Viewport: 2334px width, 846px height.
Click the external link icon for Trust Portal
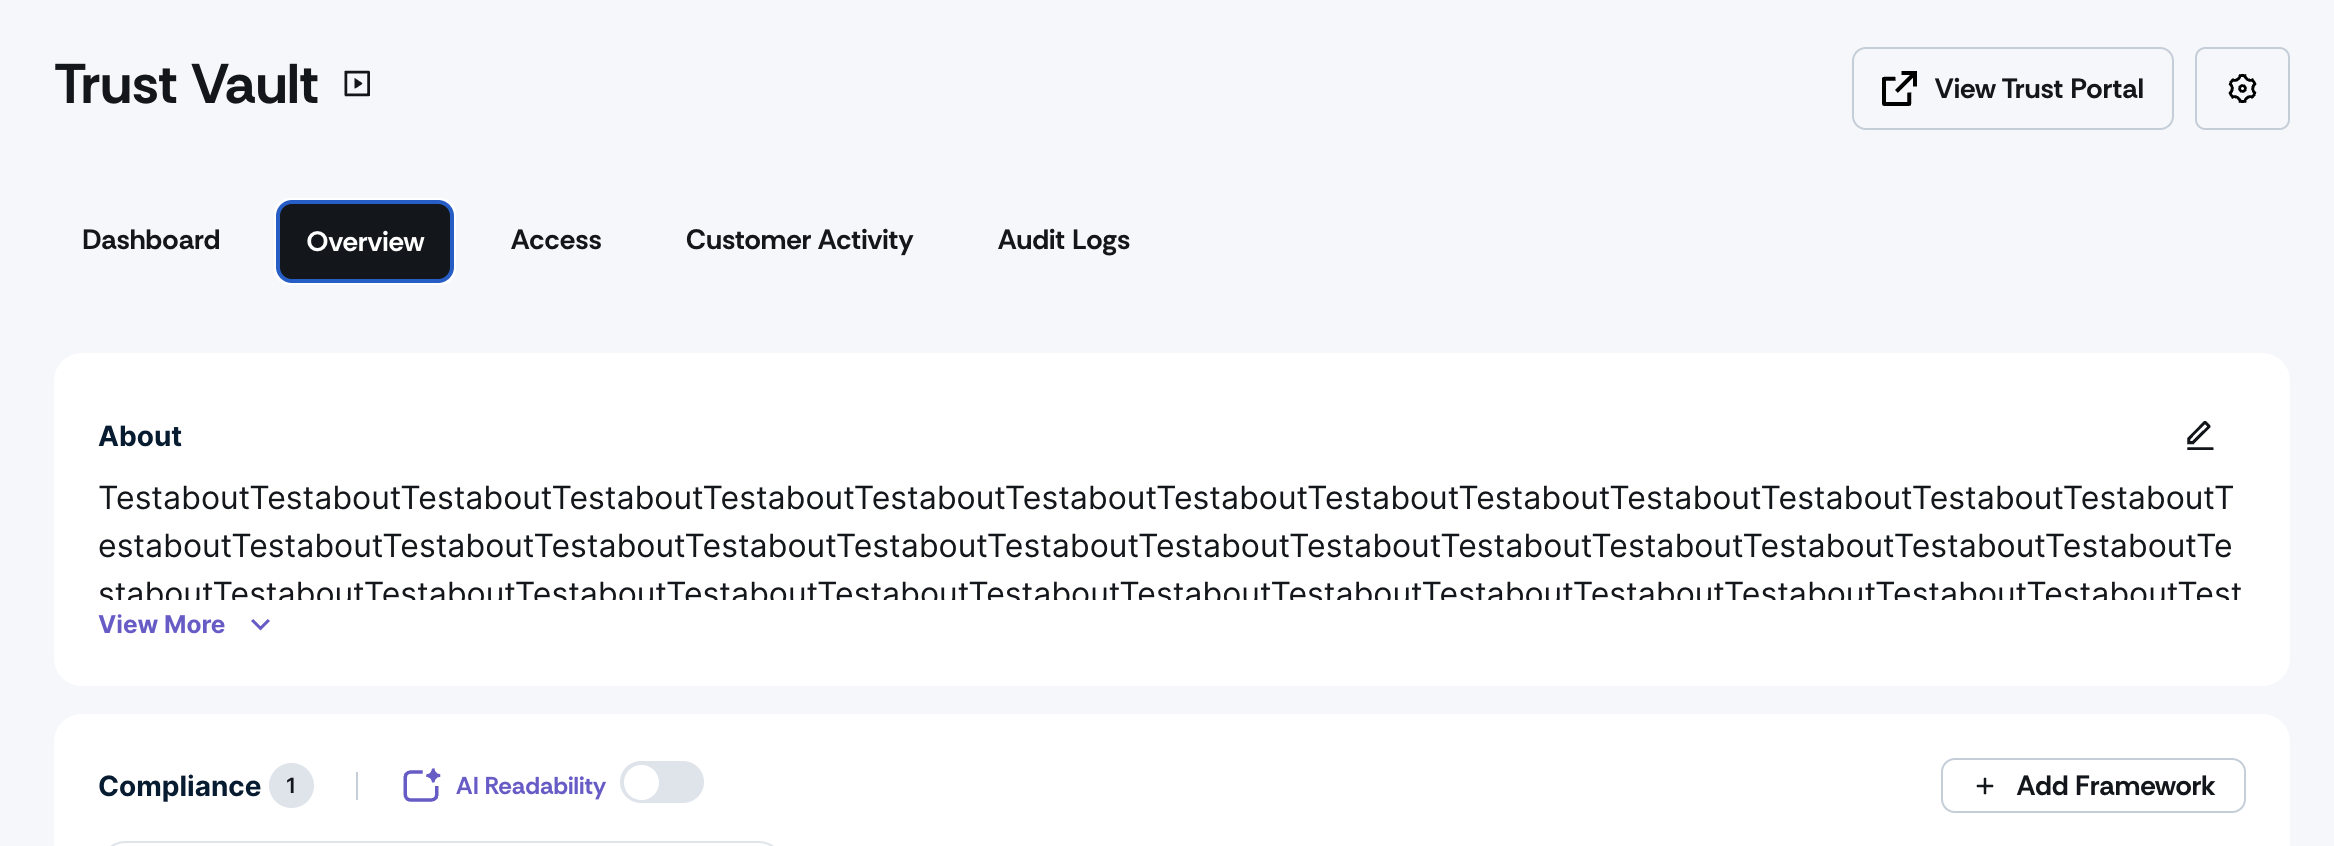pyautogui.click(x=1898, y=89)
